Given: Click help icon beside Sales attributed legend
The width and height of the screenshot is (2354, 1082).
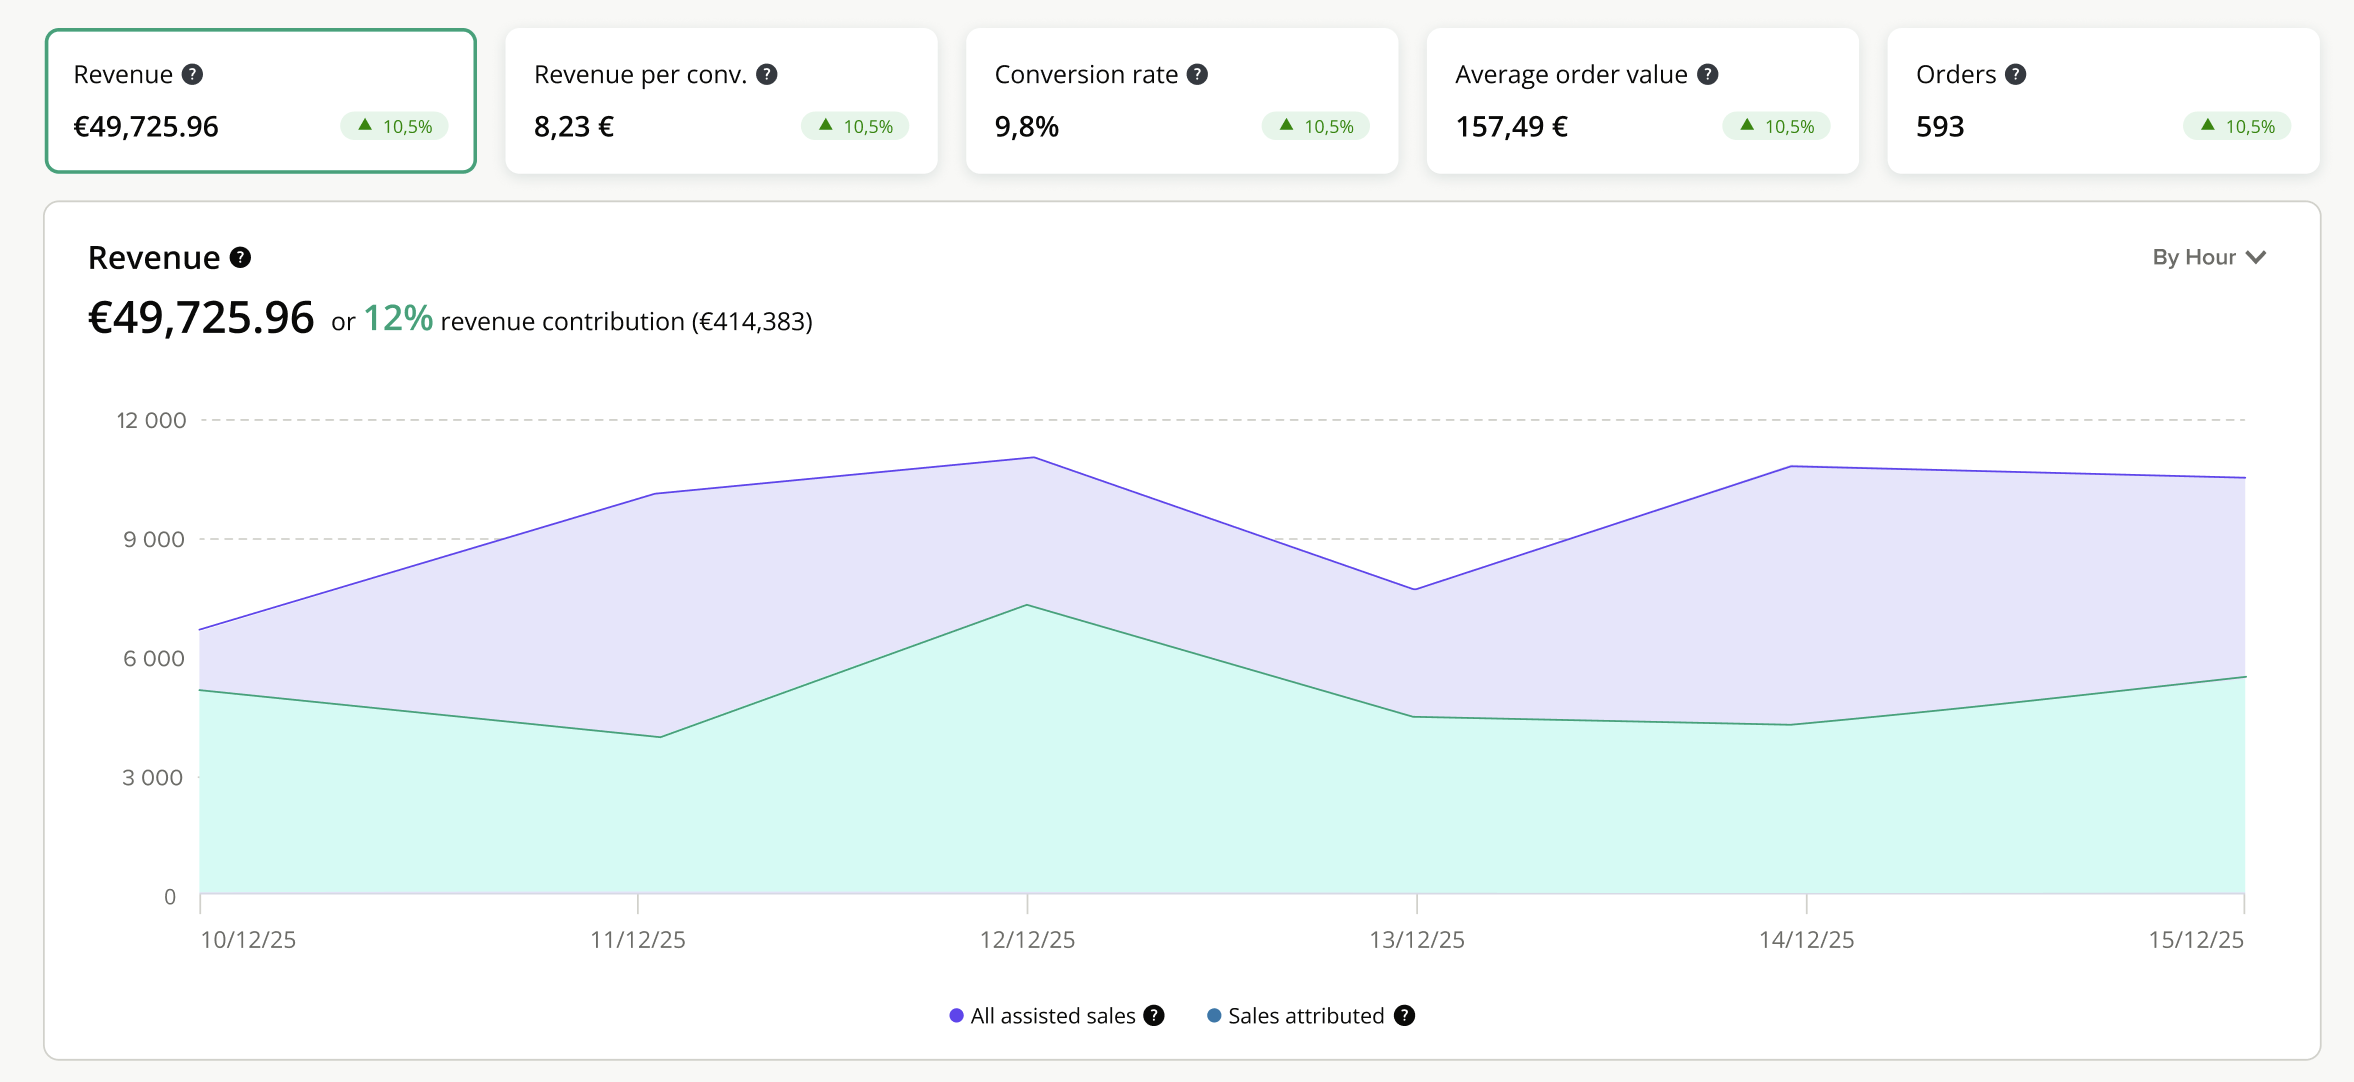Looking at the screenshot, I should [1404, 1016].
